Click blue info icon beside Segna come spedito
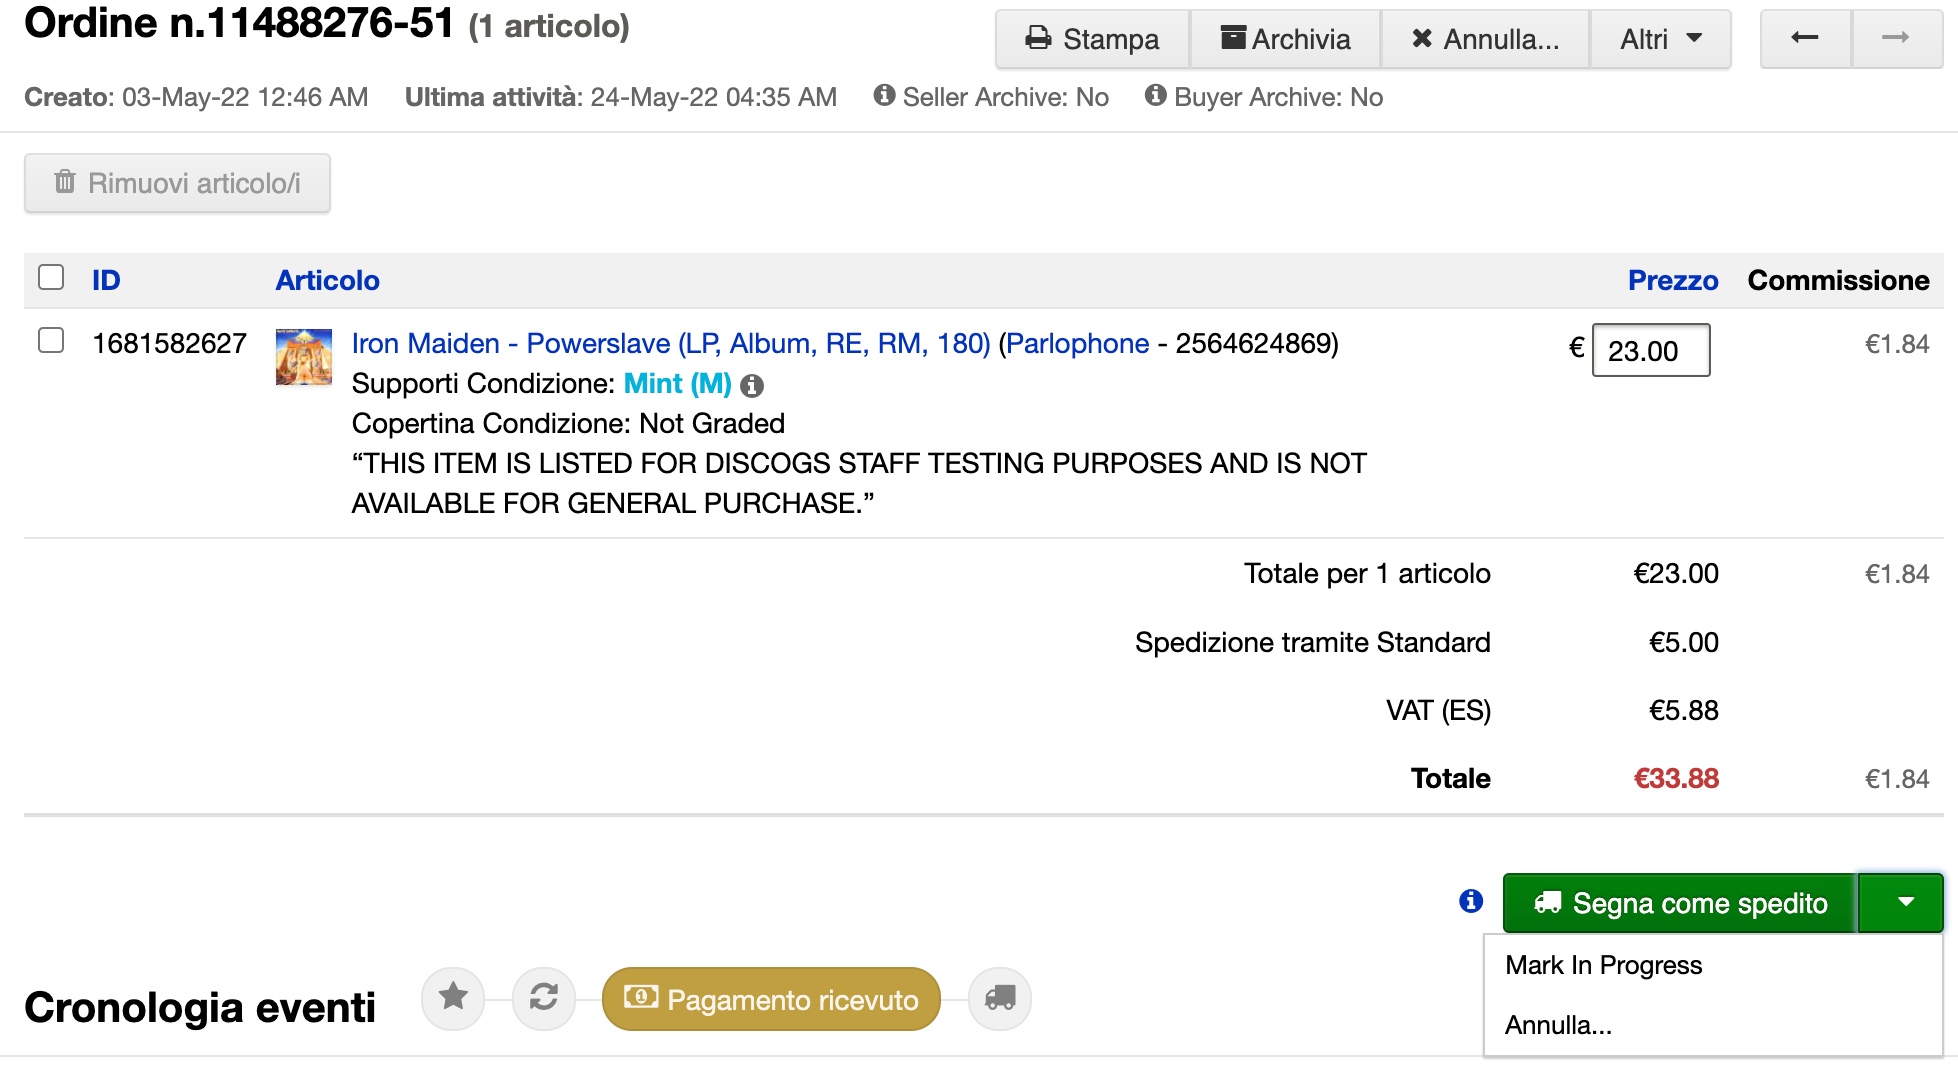Viewport: 1958px width, 1068px height. (x=1471, y=901)
